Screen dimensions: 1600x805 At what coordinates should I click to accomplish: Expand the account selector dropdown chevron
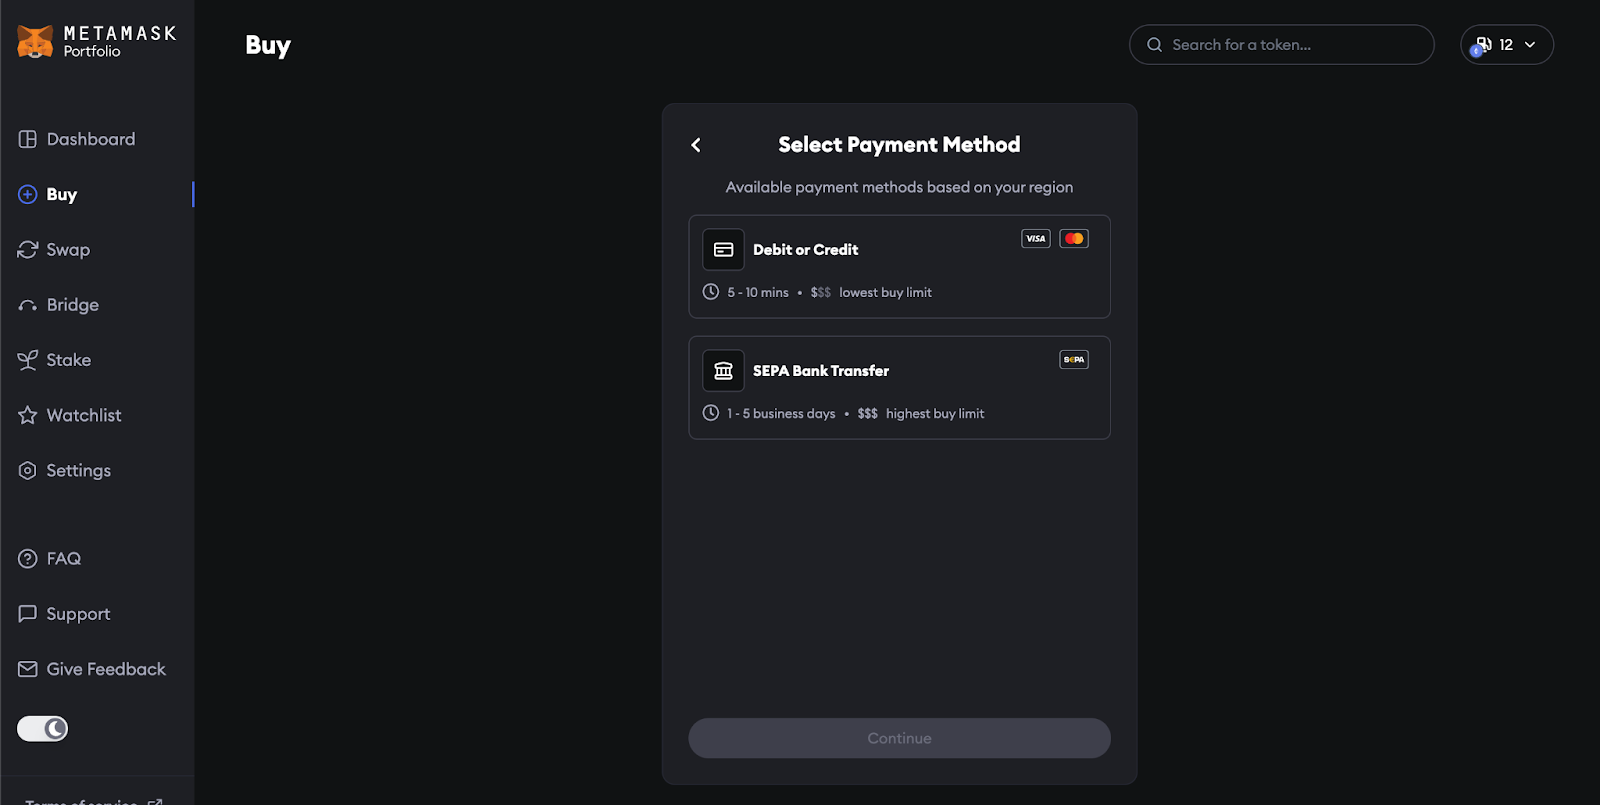pyautogui.click(x=1530, y=45)
